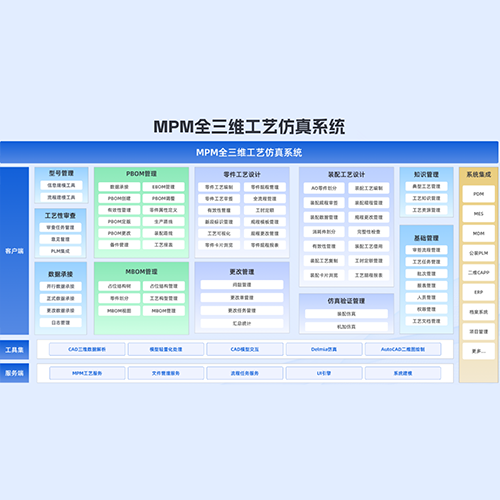500x500 pixels.
Task: Click the 知识管理 module heading
Action: coord(426,174)
